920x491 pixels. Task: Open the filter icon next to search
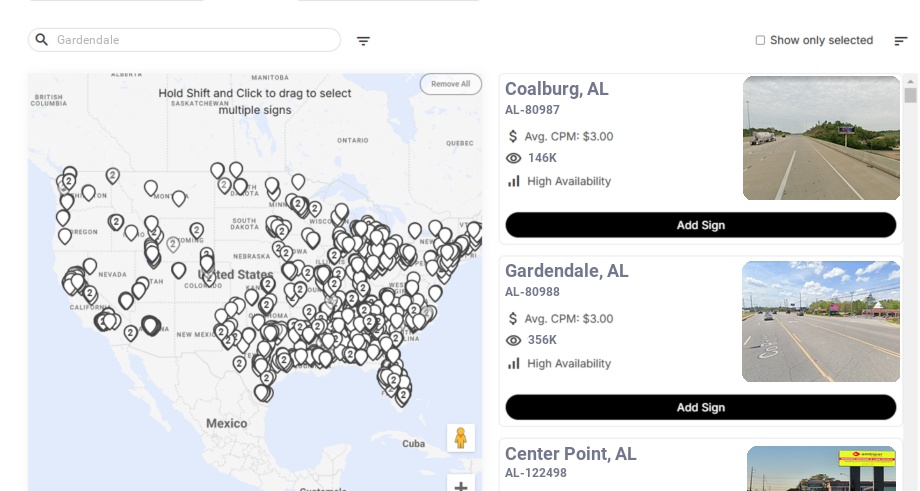[363, 41]
